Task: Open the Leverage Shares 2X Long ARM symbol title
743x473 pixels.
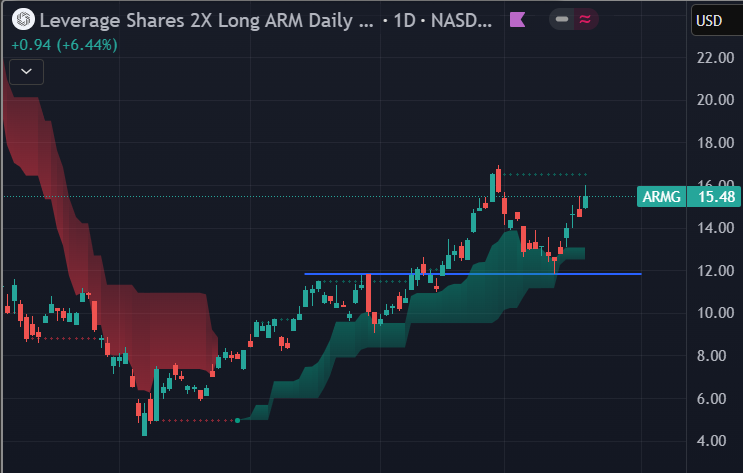Action: pyautogui.click(x=207, y=20)
